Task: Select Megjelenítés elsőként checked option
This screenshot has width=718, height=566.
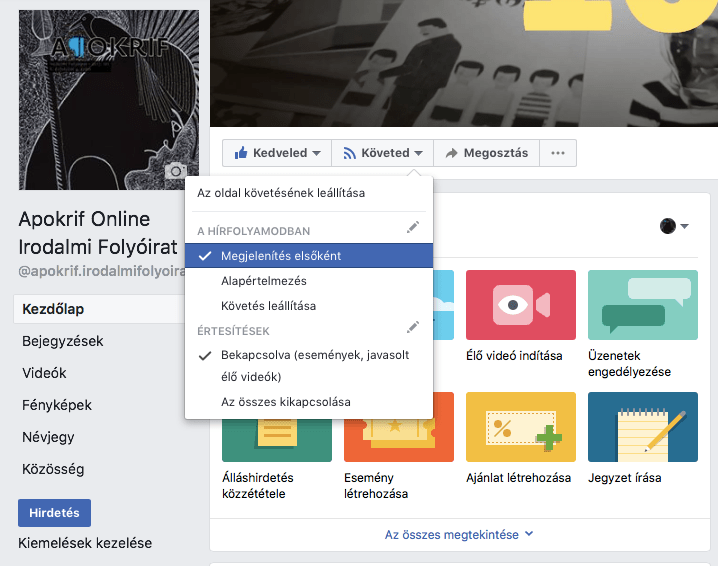Action: tap(309, 256)
